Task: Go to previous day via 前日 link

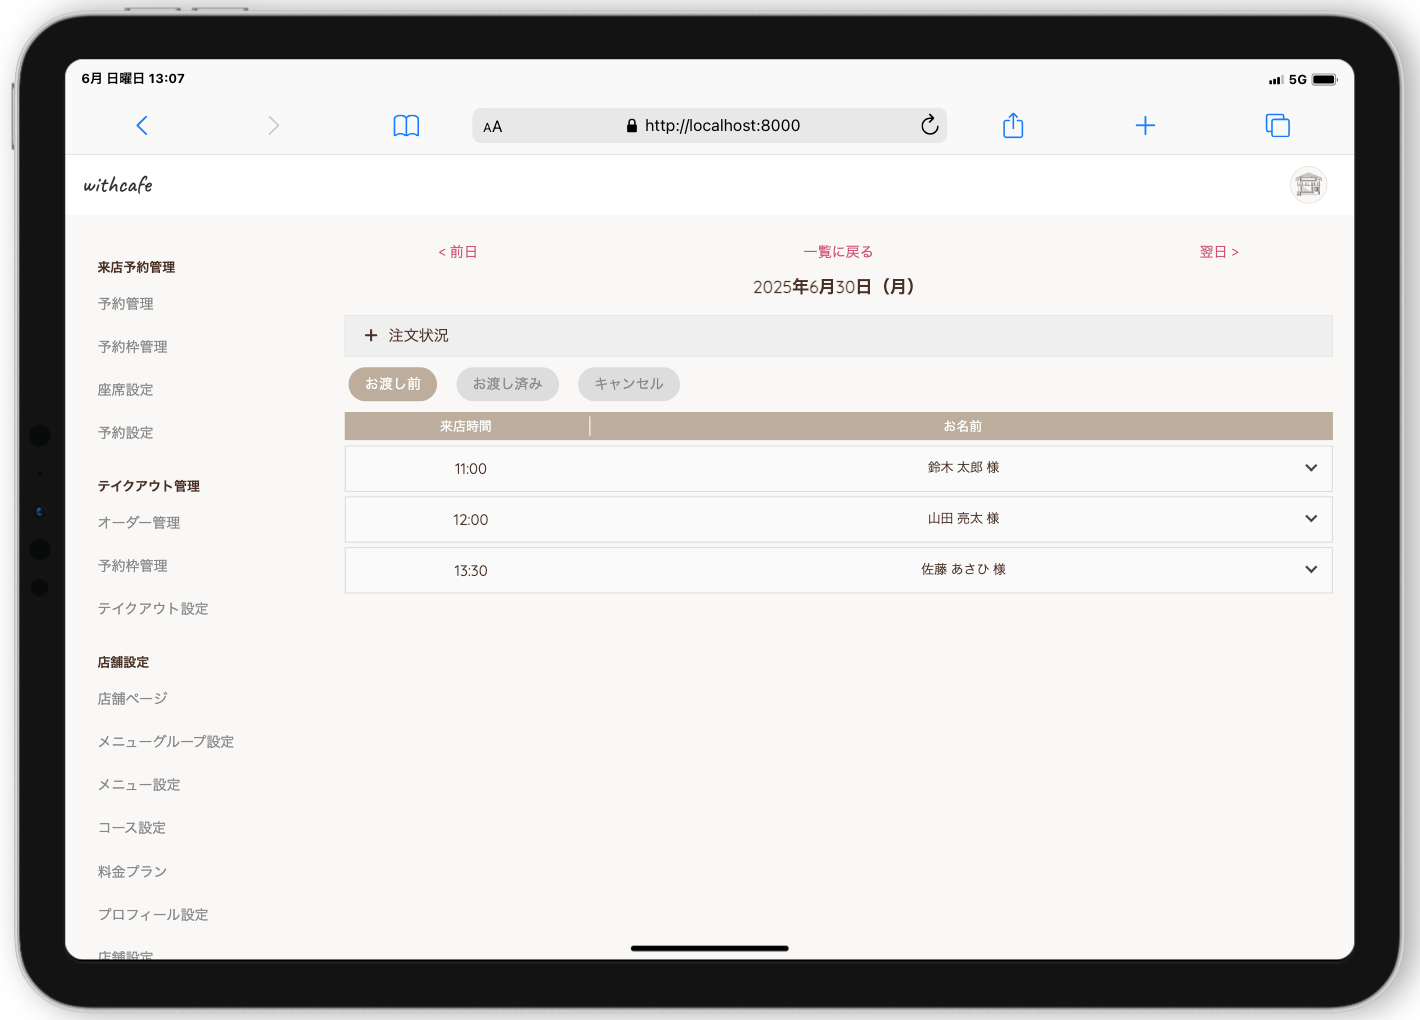Action: 458,252
